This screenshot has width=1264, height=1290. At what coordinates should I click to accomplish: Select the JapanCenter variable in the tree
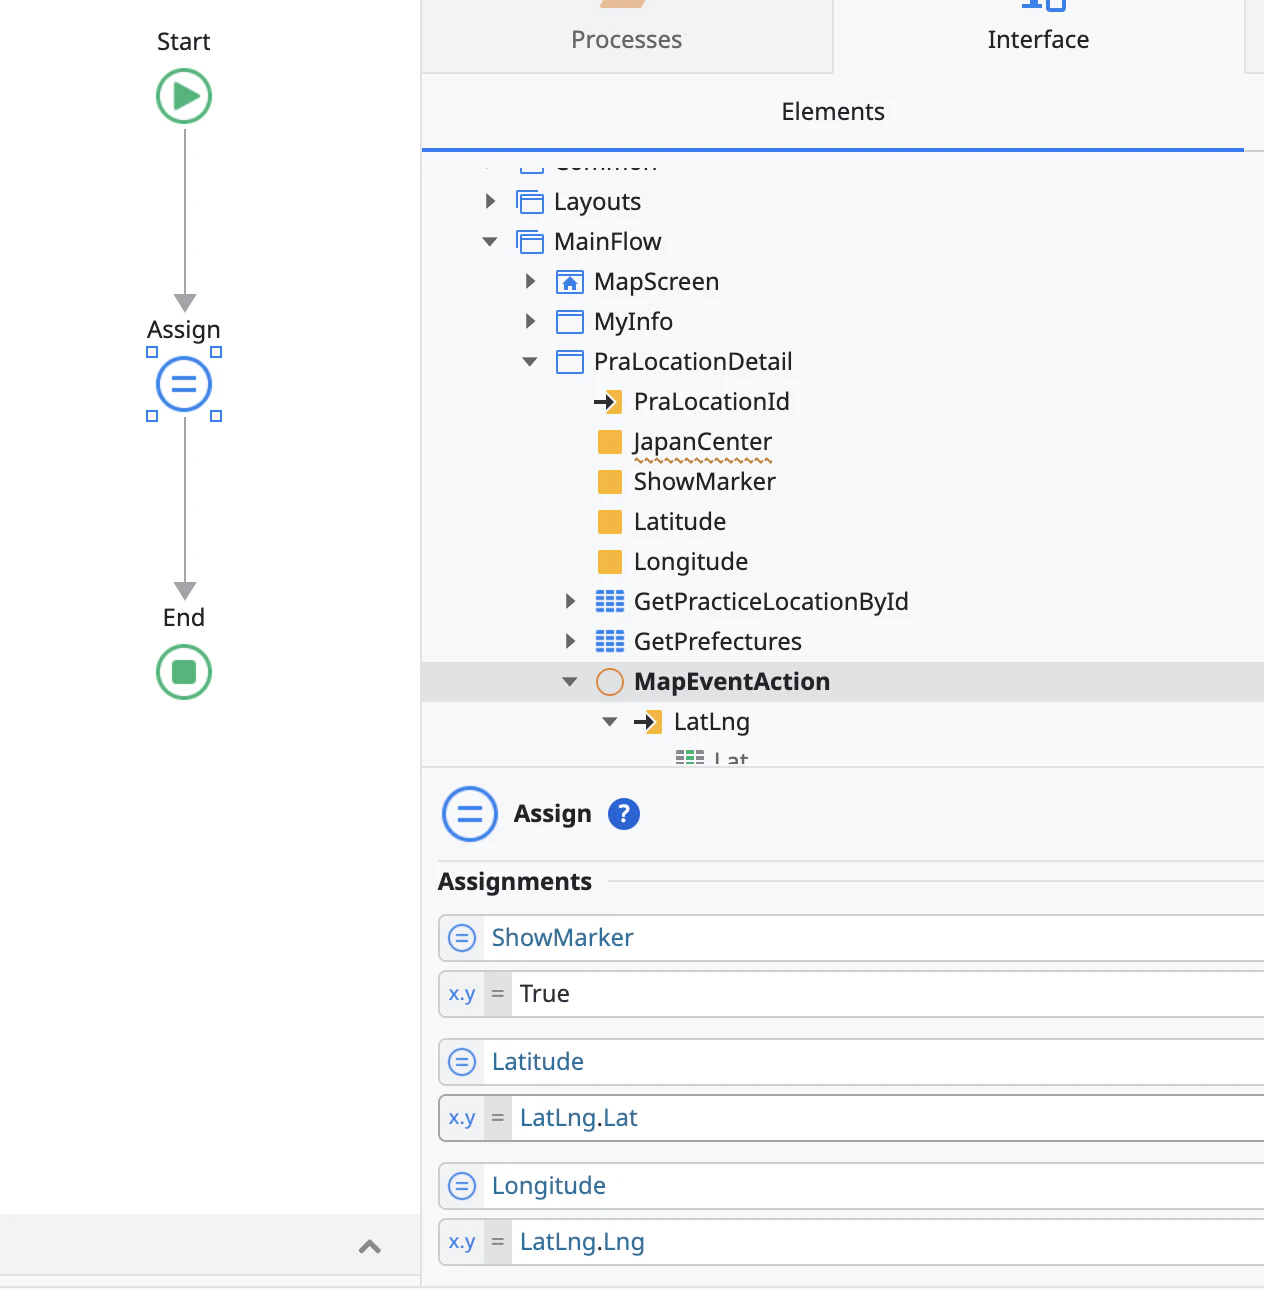tap(703, 442)
